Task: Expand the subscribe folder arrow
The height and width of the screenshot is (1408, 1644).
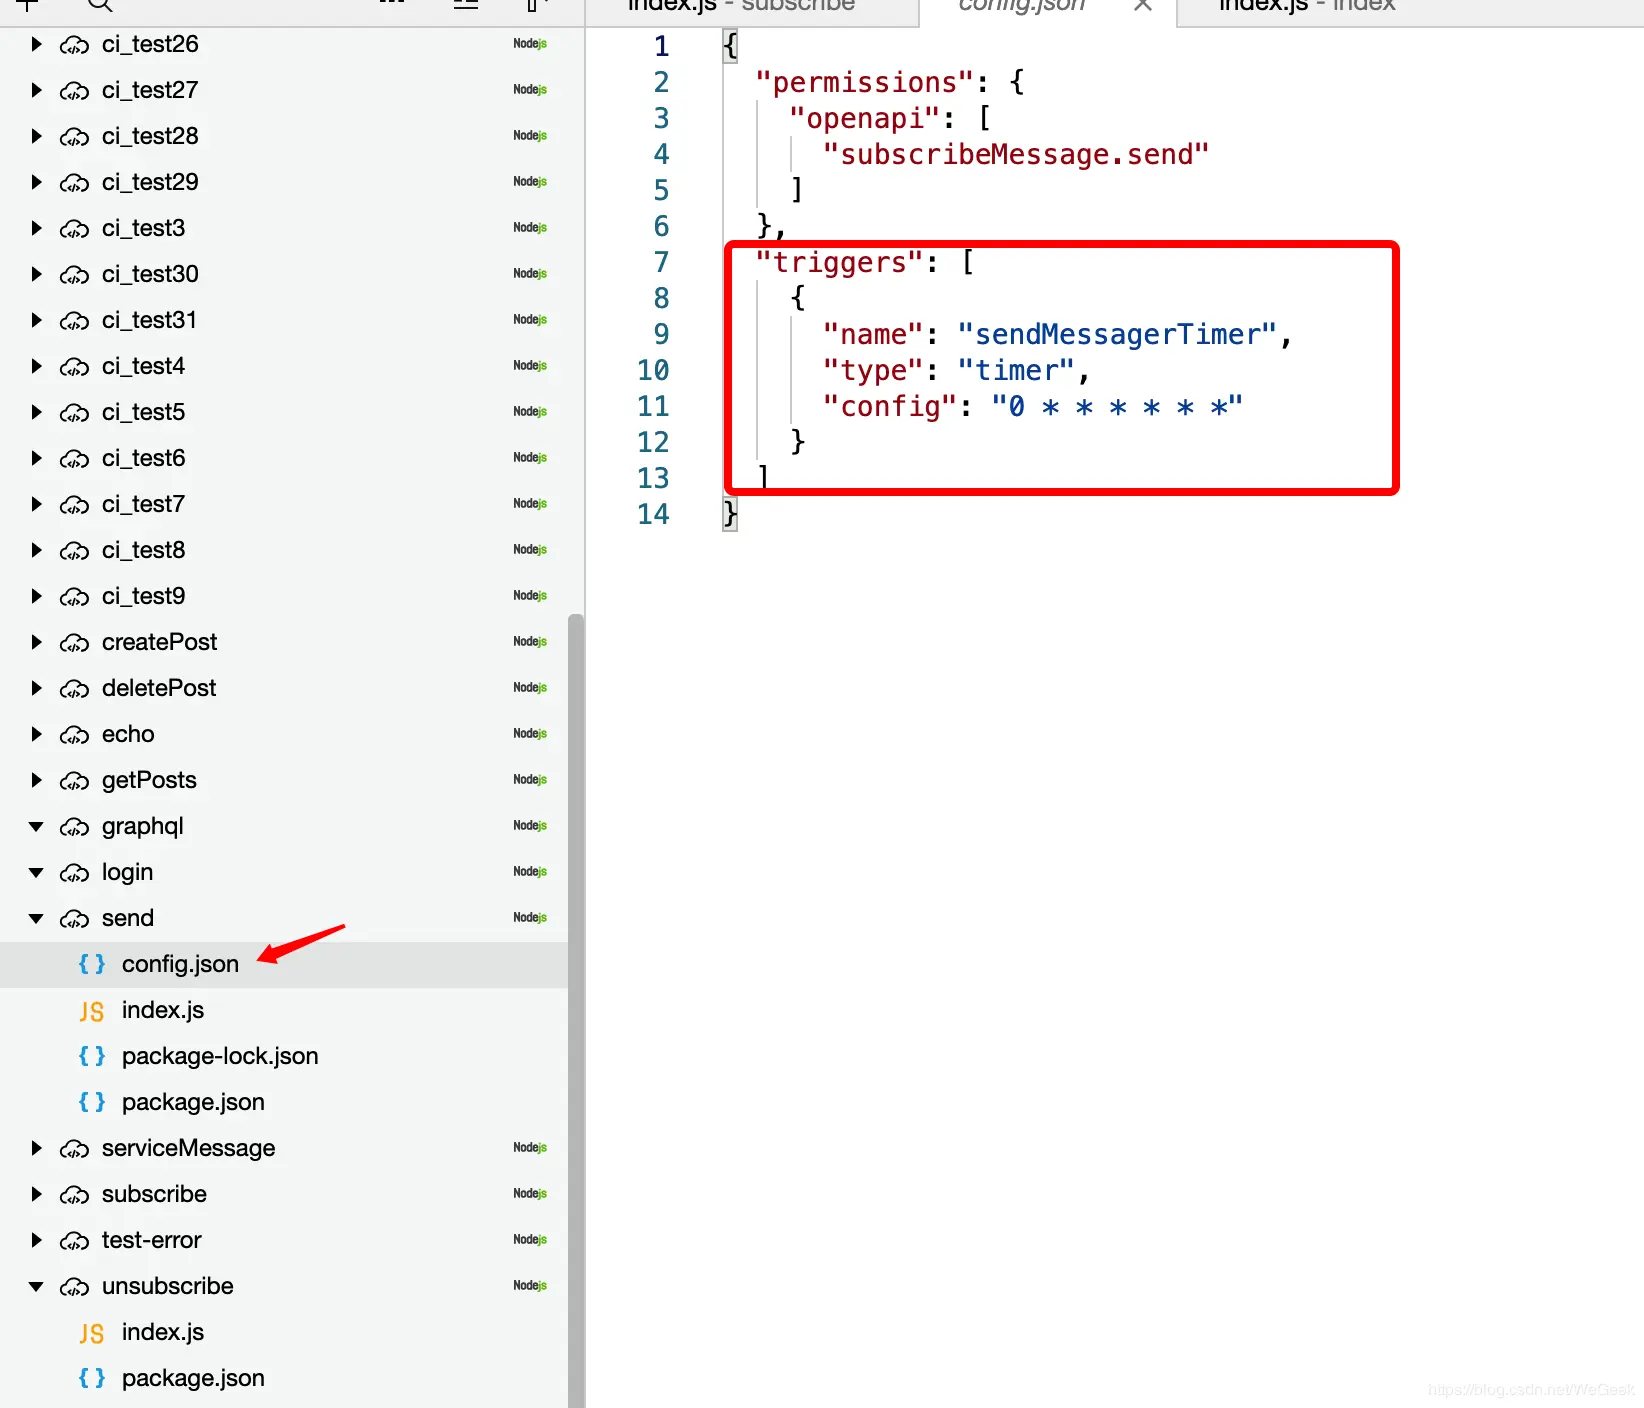Action: (x=36, y=1194)
